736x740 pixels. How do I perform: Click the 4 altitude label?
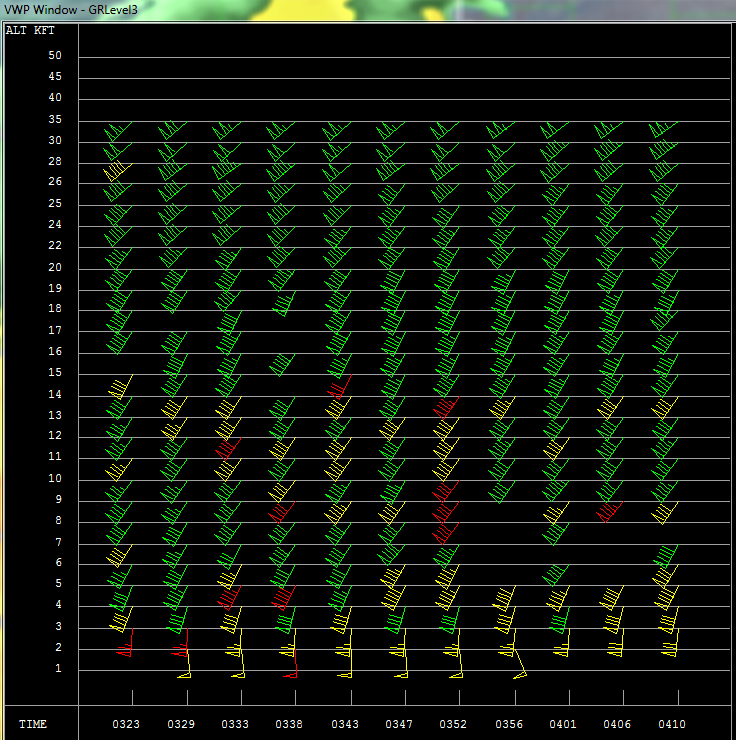coord(59,604)
